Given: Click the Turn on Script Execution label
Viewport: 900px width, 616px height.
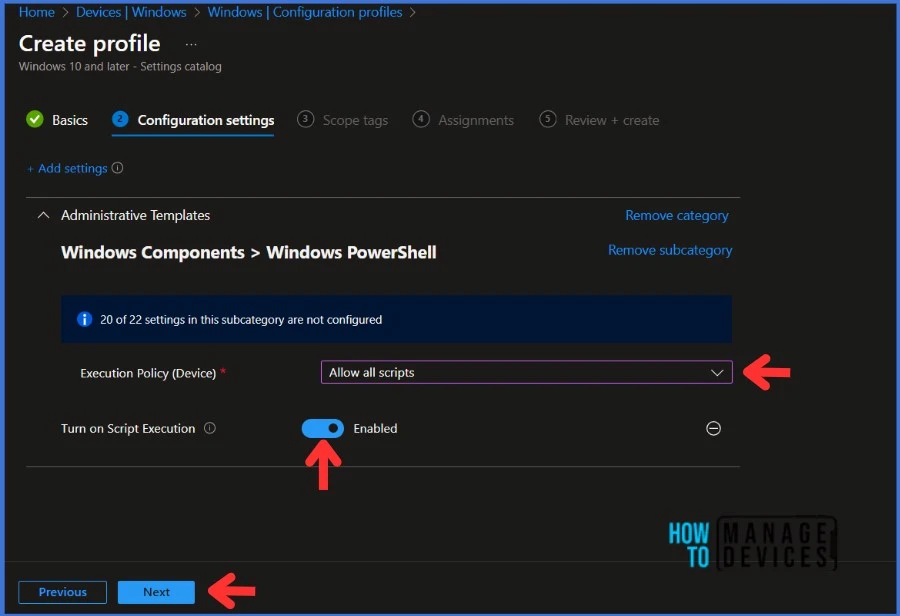Looking at the screenshot, I should click(x=128, y=428).
